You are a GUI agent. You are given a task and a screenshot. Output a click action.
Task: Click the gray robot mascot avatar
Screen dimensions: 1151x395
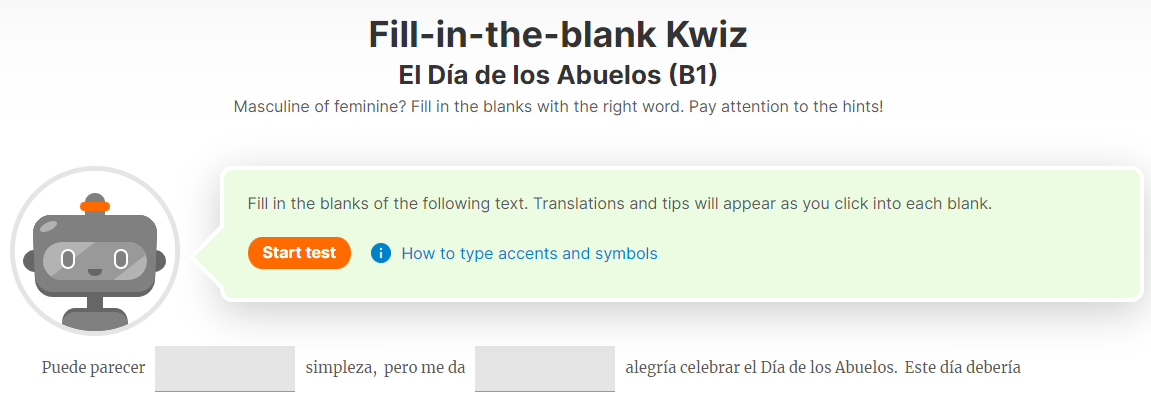[x=95, y=251]
